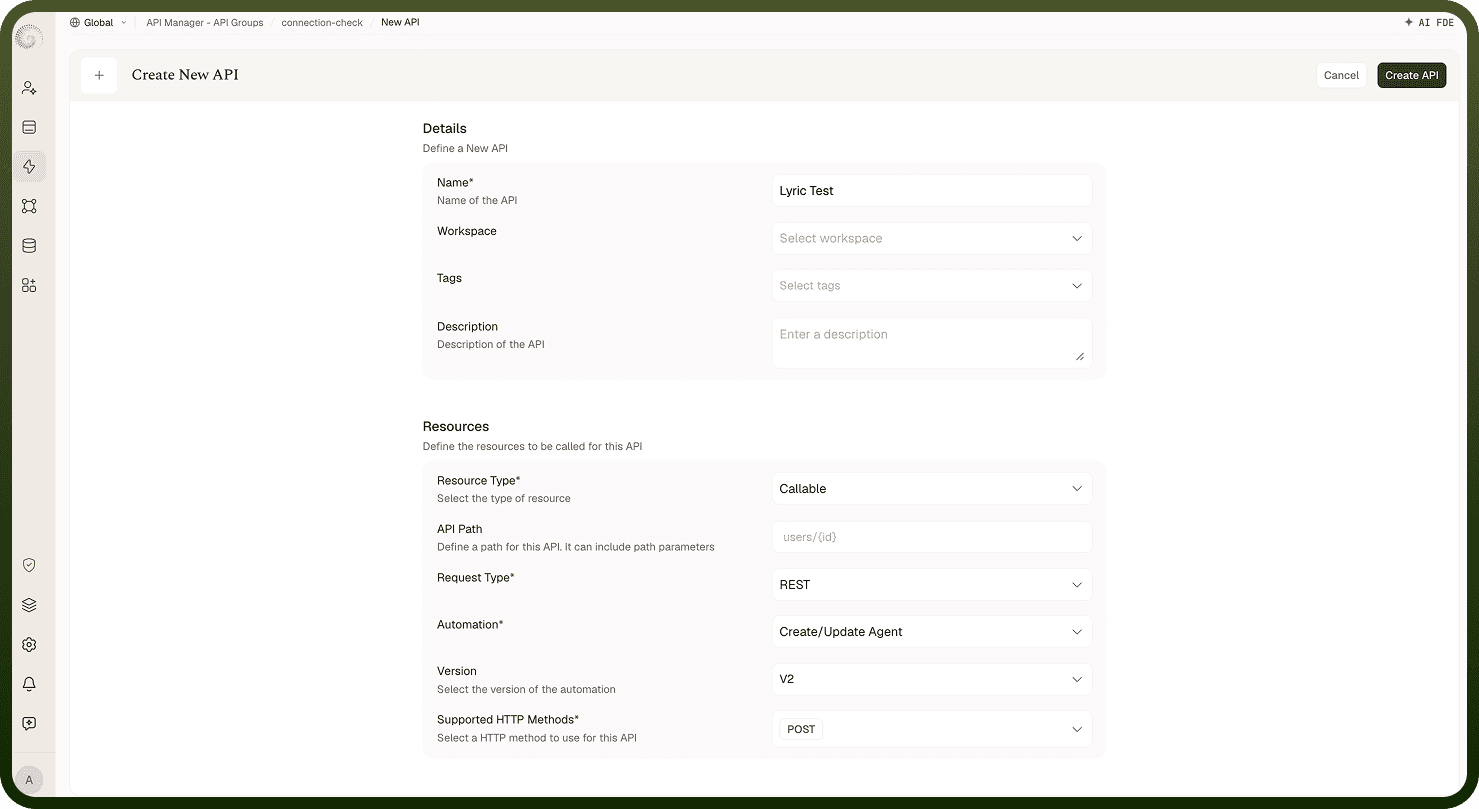Click the API Path field users/{id}
Viewport: 1479px width, 809px height.
click(932, 536)
